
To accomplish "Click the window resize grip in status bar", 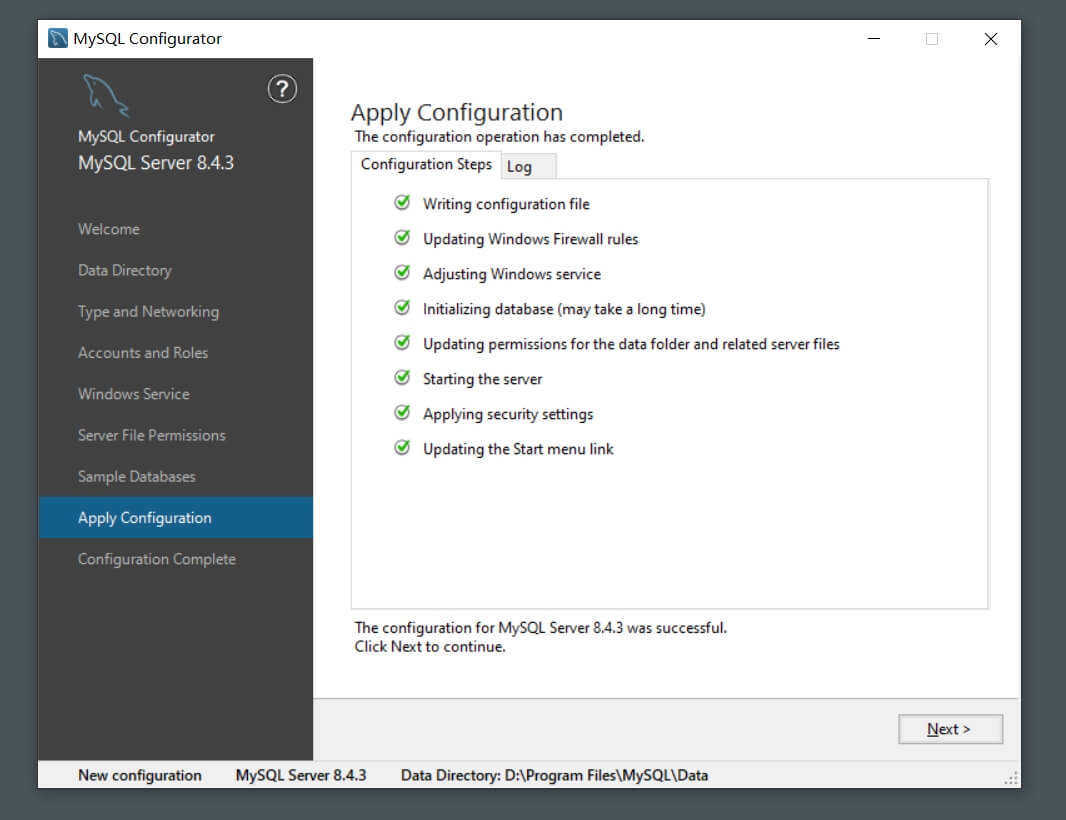I will pos(1011,779).
